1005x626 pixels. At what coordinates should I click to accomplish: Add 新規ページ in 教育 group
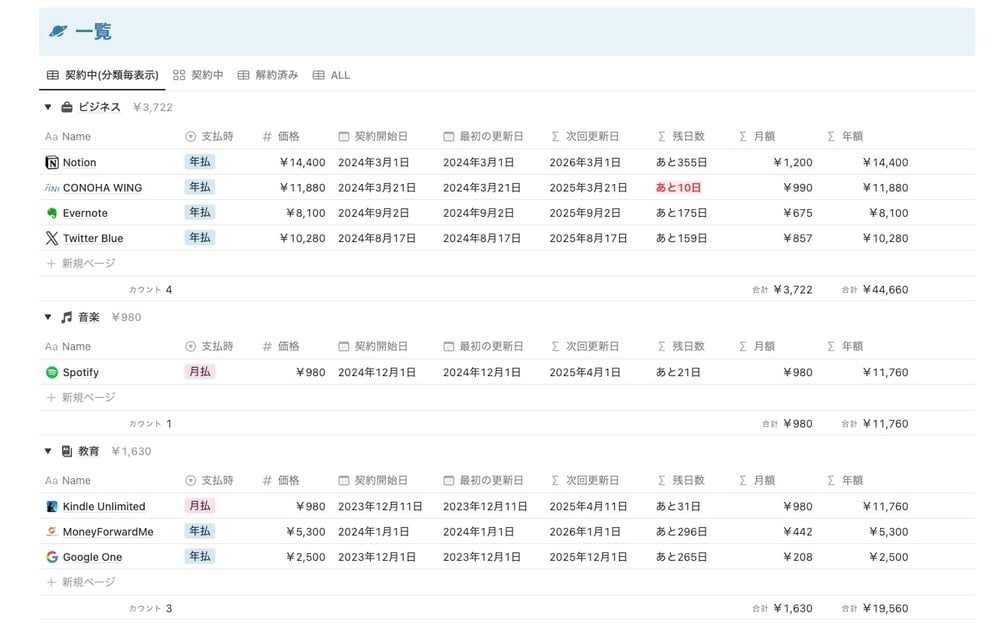81,582
